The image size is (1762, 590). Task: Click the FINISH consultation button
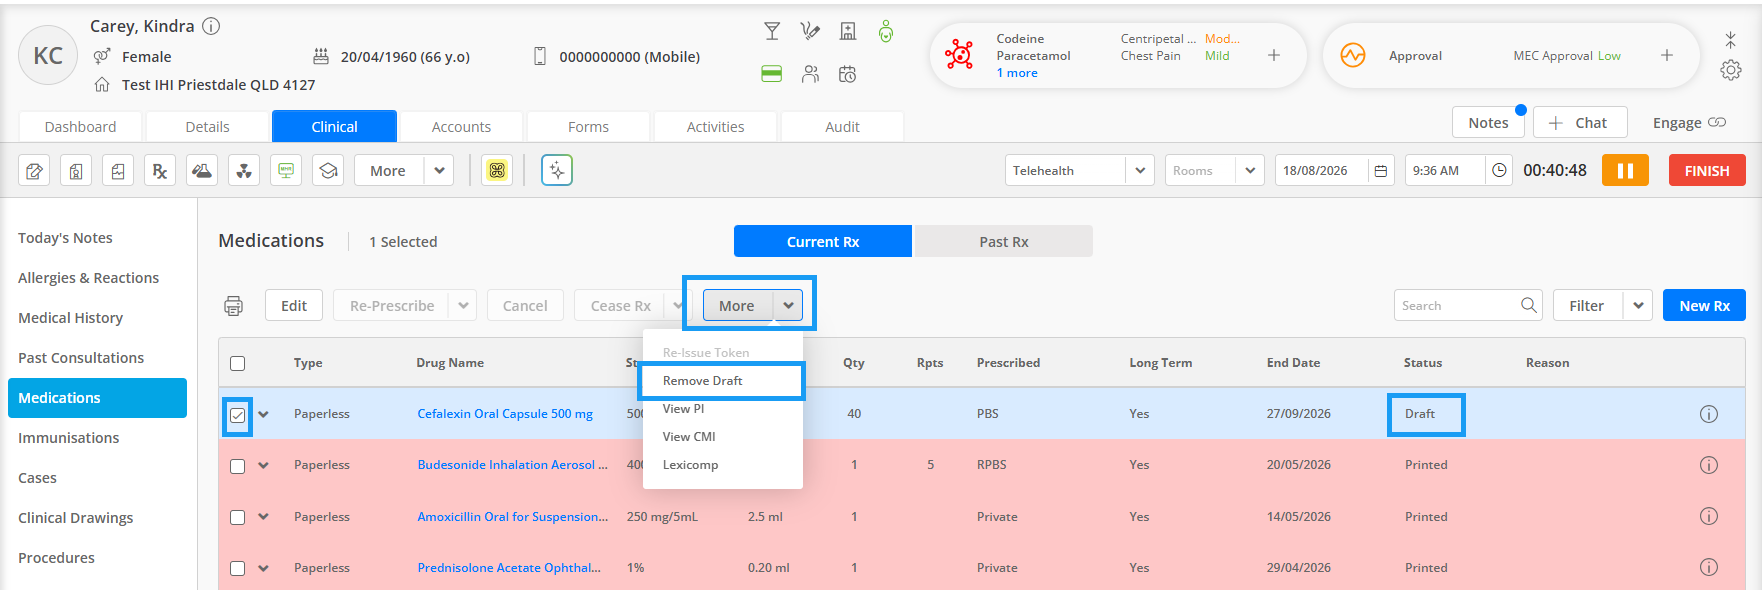pos(1707,171)
